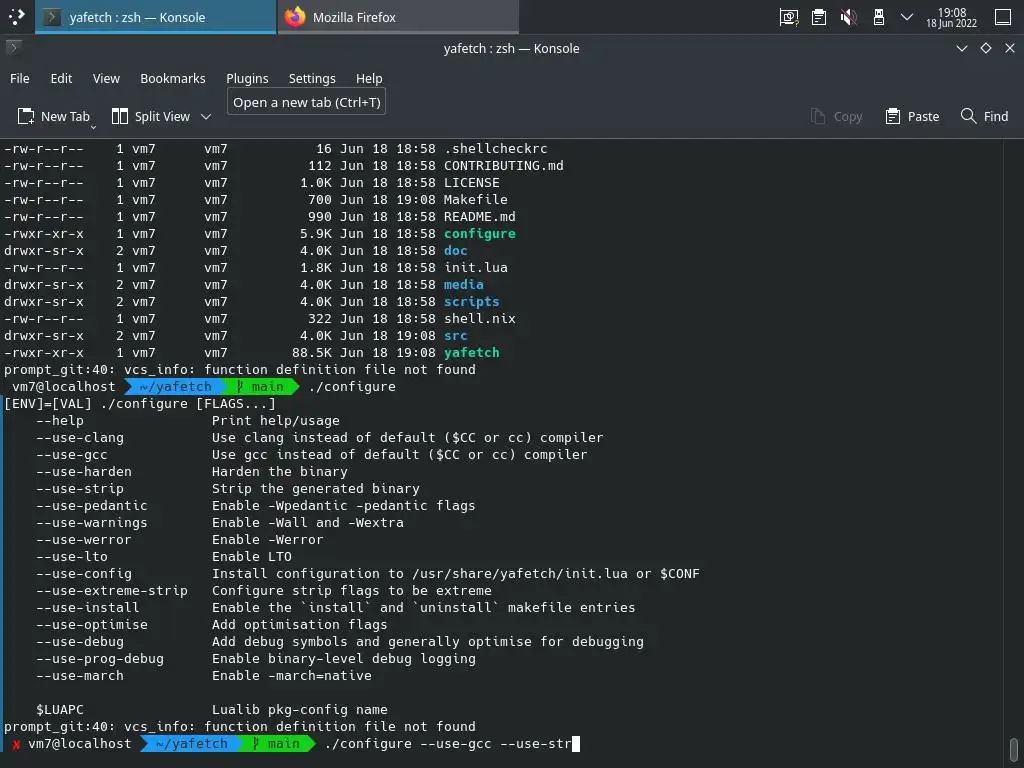Click the Paste clipboard icon
Screen dimensions: 1024x768
click(893, 116)
